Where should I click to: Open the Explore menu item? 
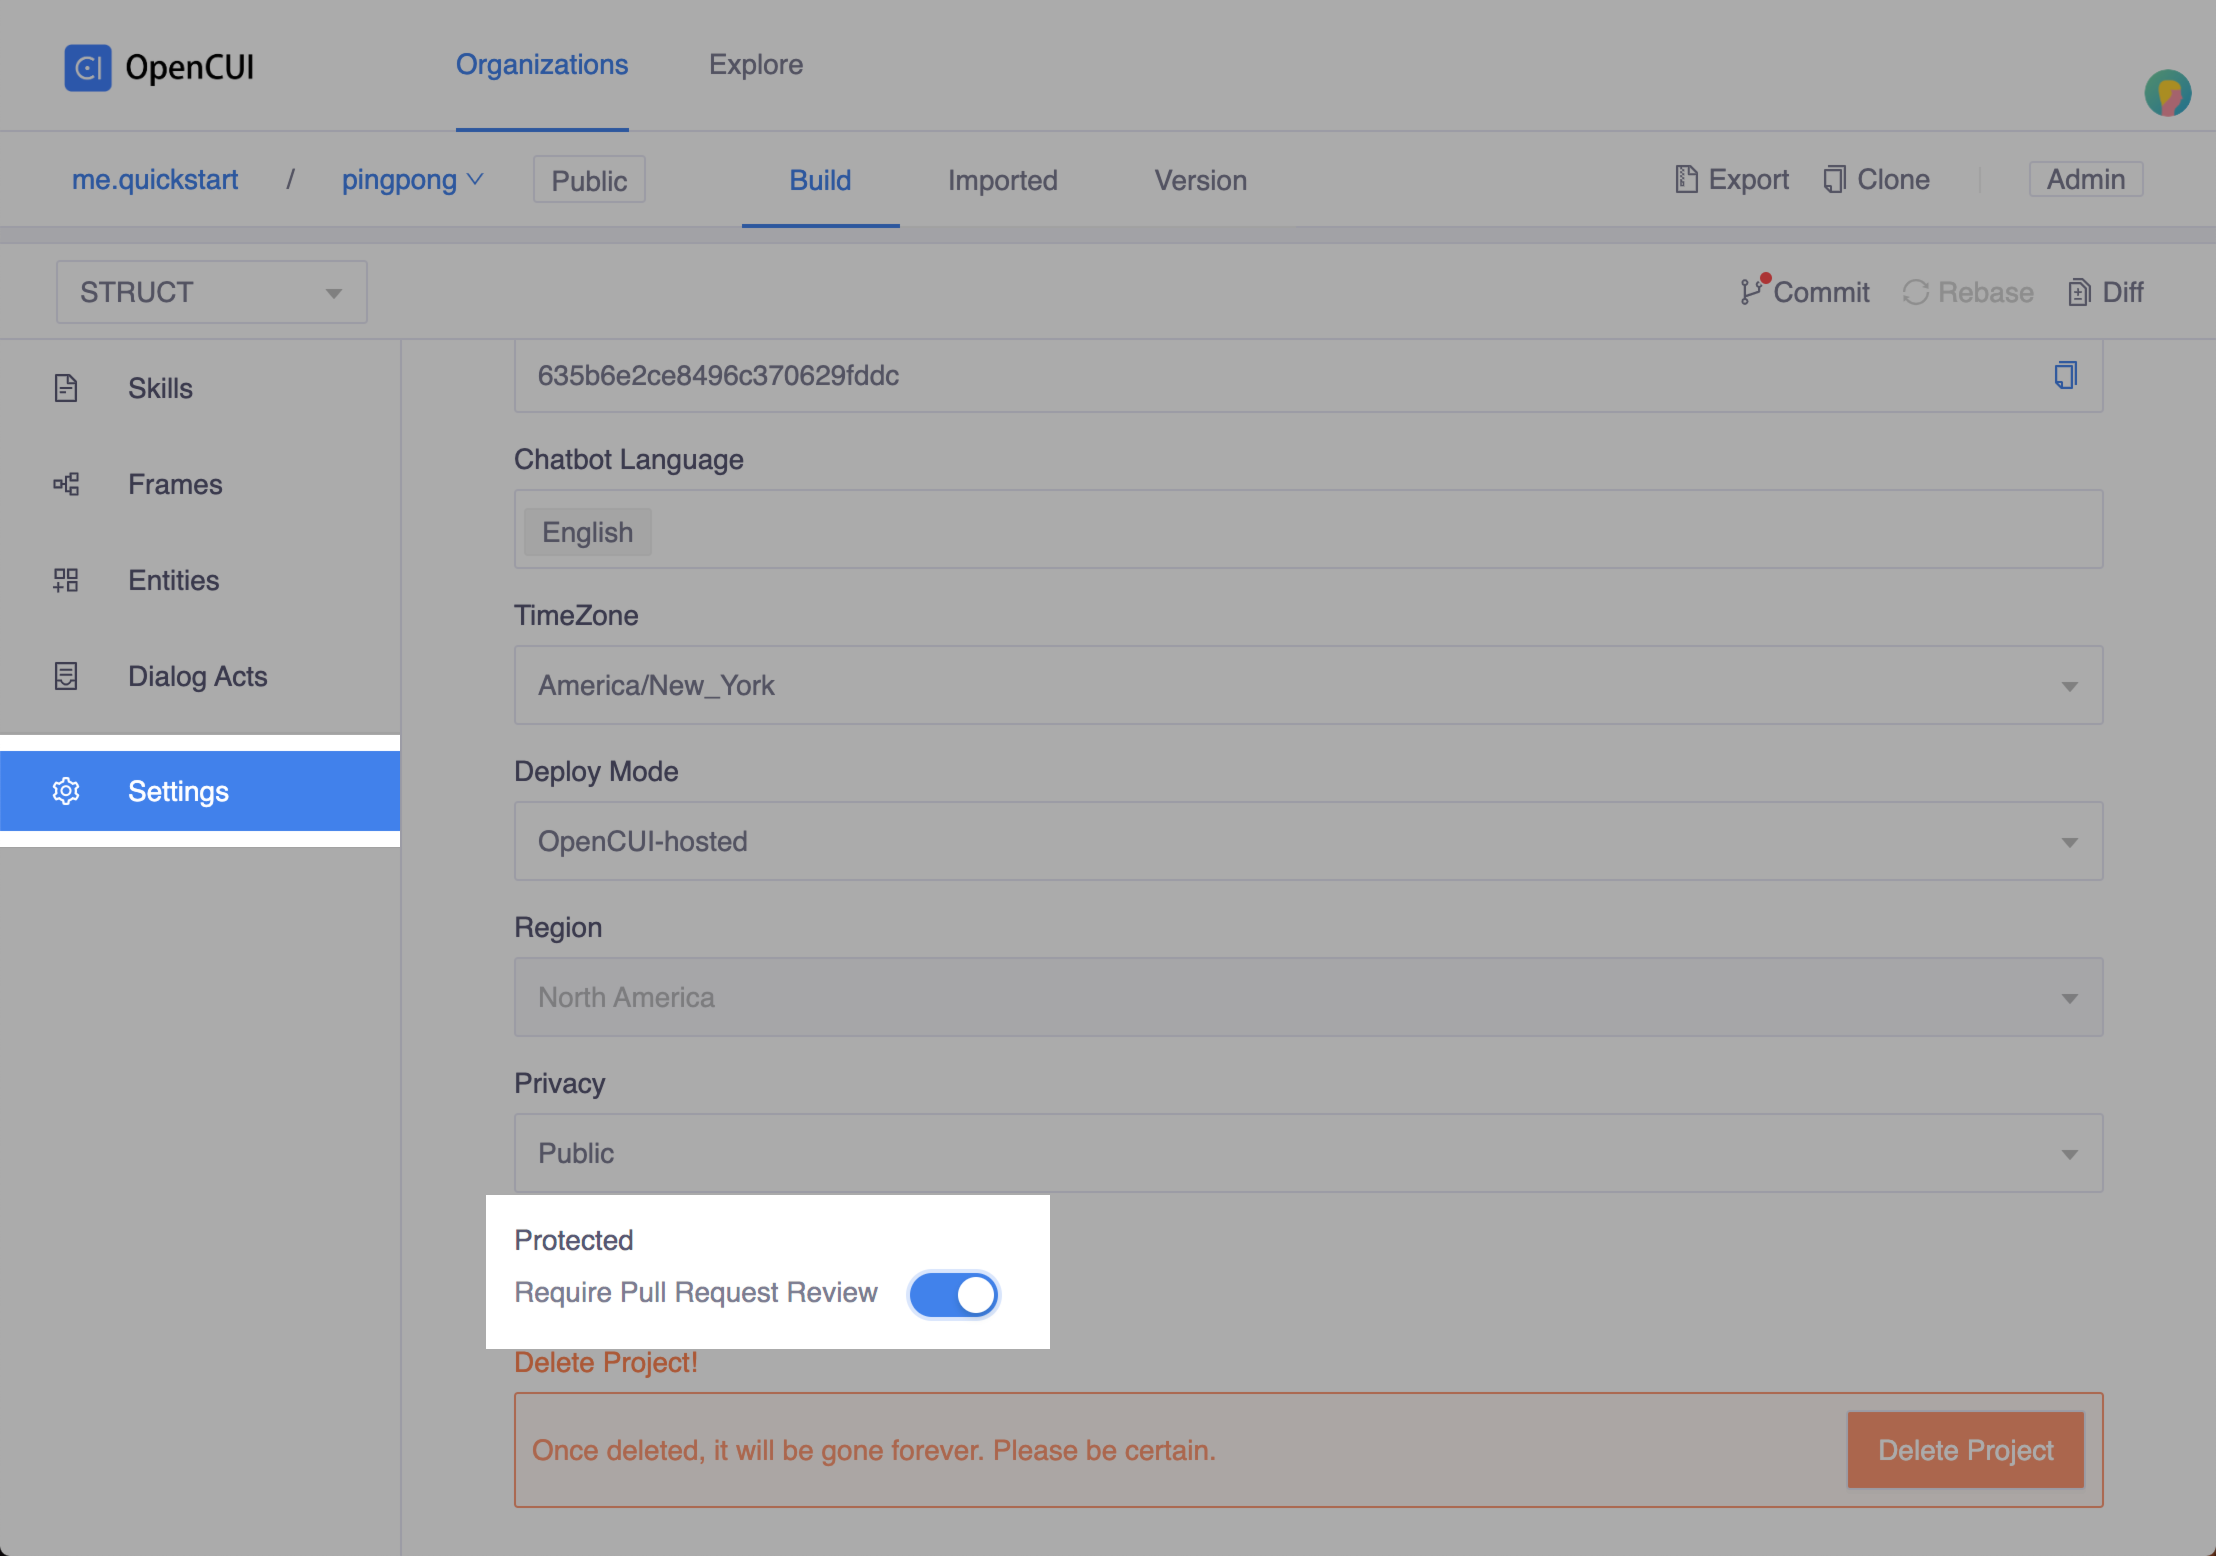pos(756,65)
